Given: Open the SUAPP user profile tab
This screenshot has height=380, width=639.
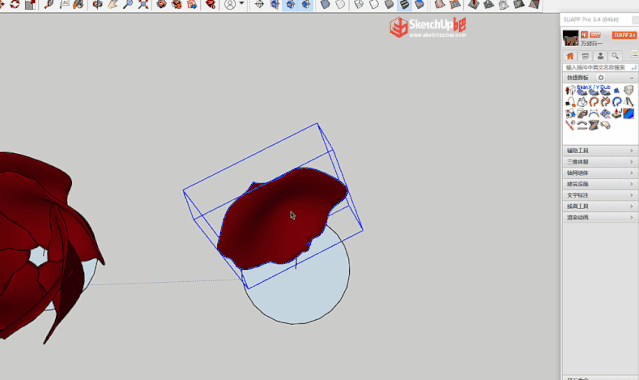Looking at the screenshot, I should point(600,56).
